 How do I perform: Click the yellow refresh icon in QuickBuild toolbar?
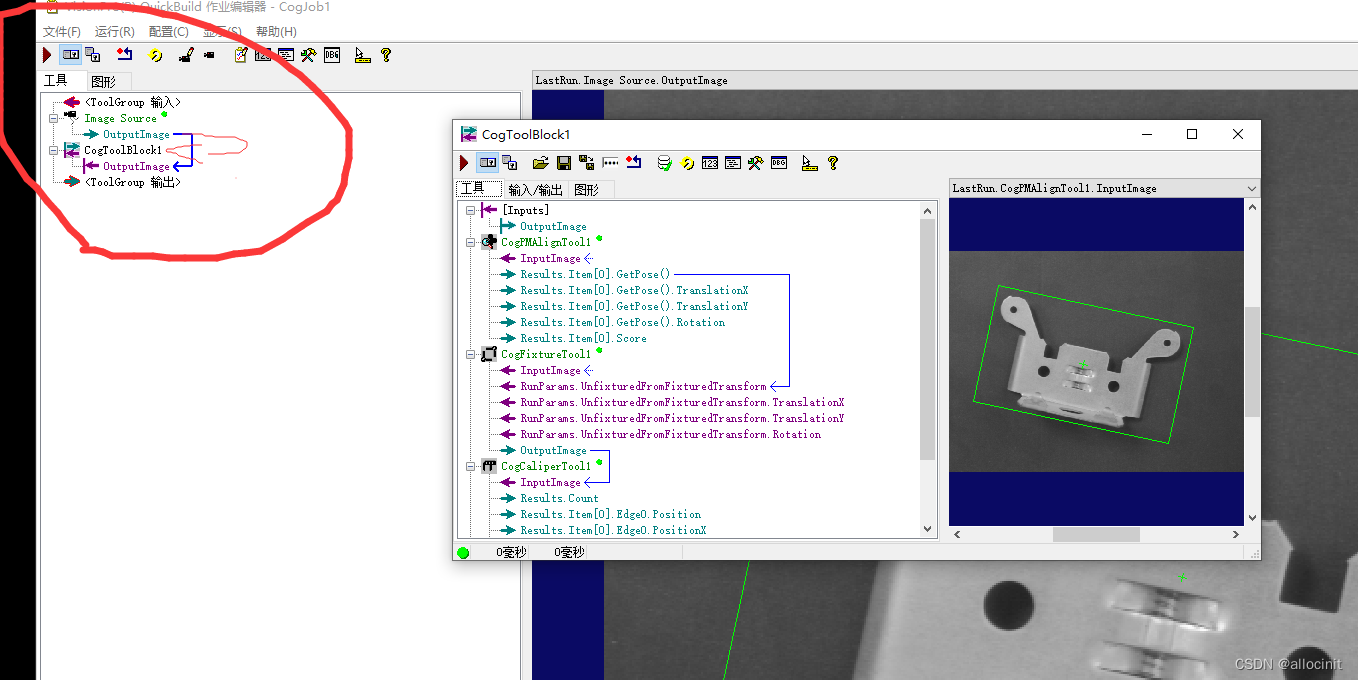coord(155,55)
